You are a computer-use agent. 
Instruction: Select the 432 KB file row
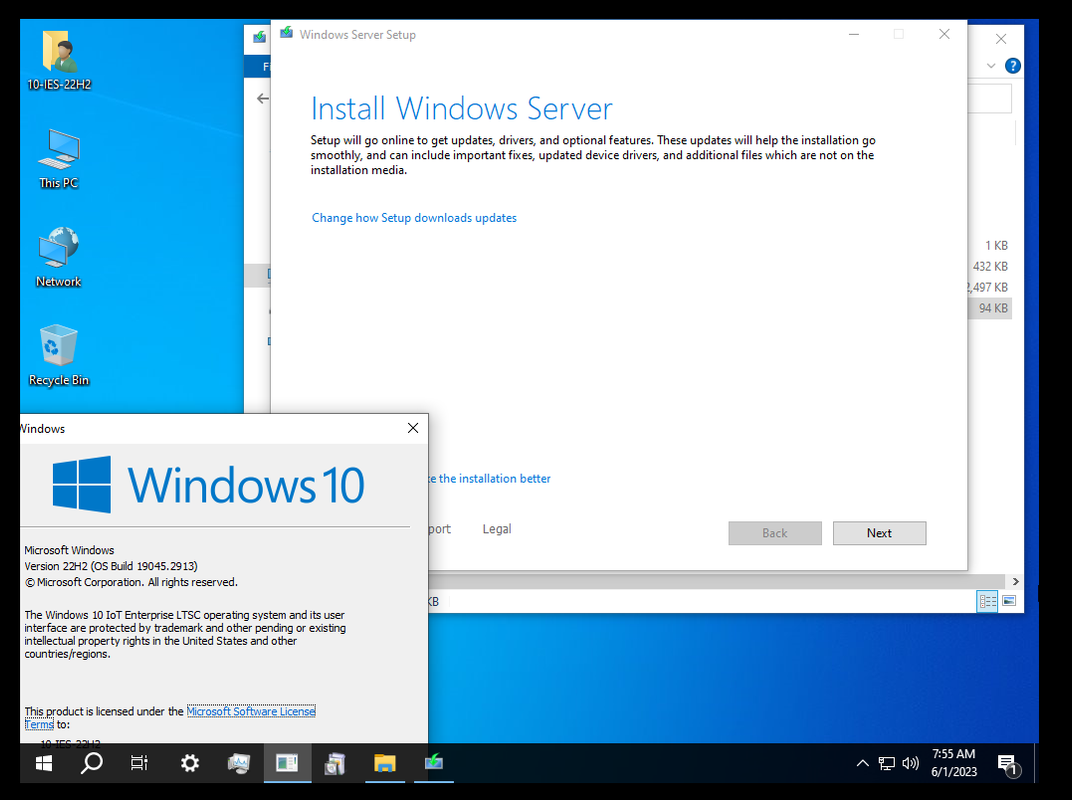(x=989, y=267)
